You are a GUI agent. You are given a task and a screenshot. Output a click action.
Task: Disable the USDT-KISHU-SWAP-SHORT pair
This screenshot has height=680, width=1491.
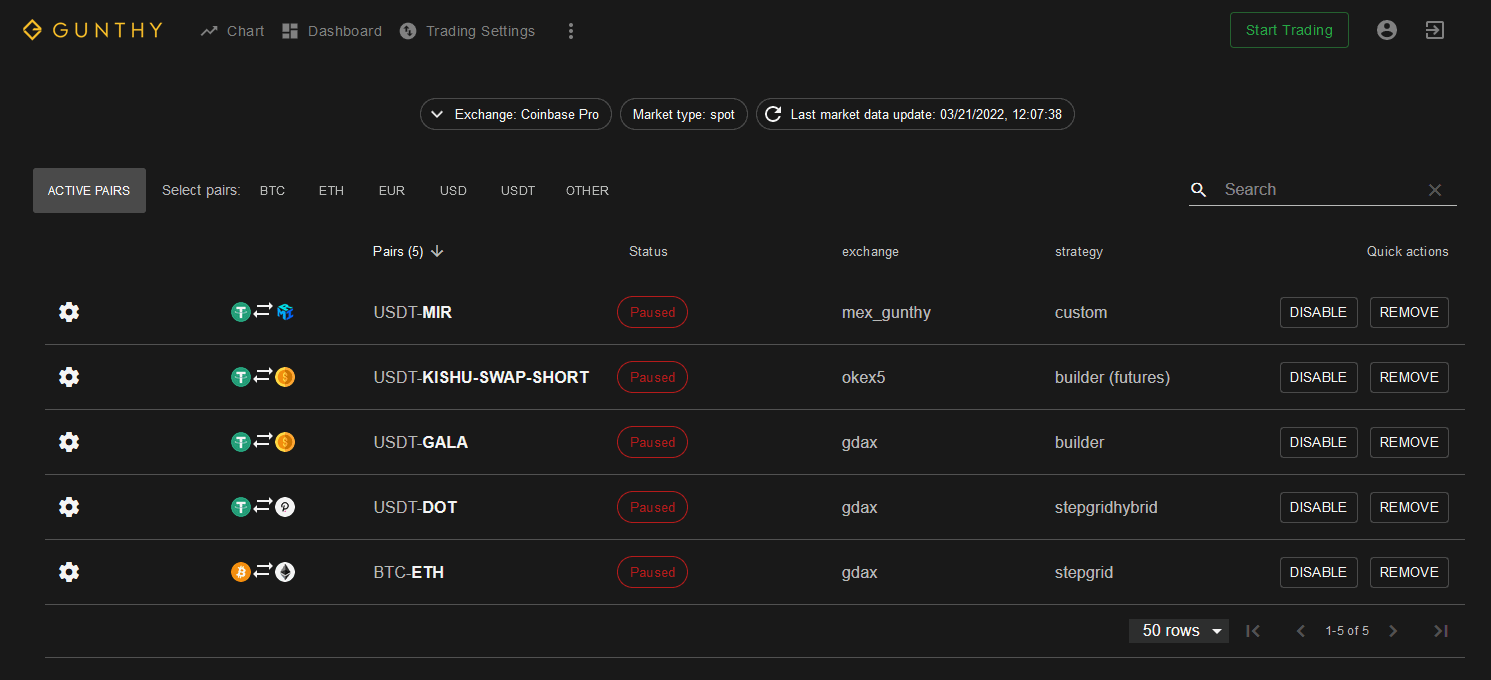point(1318,377)
